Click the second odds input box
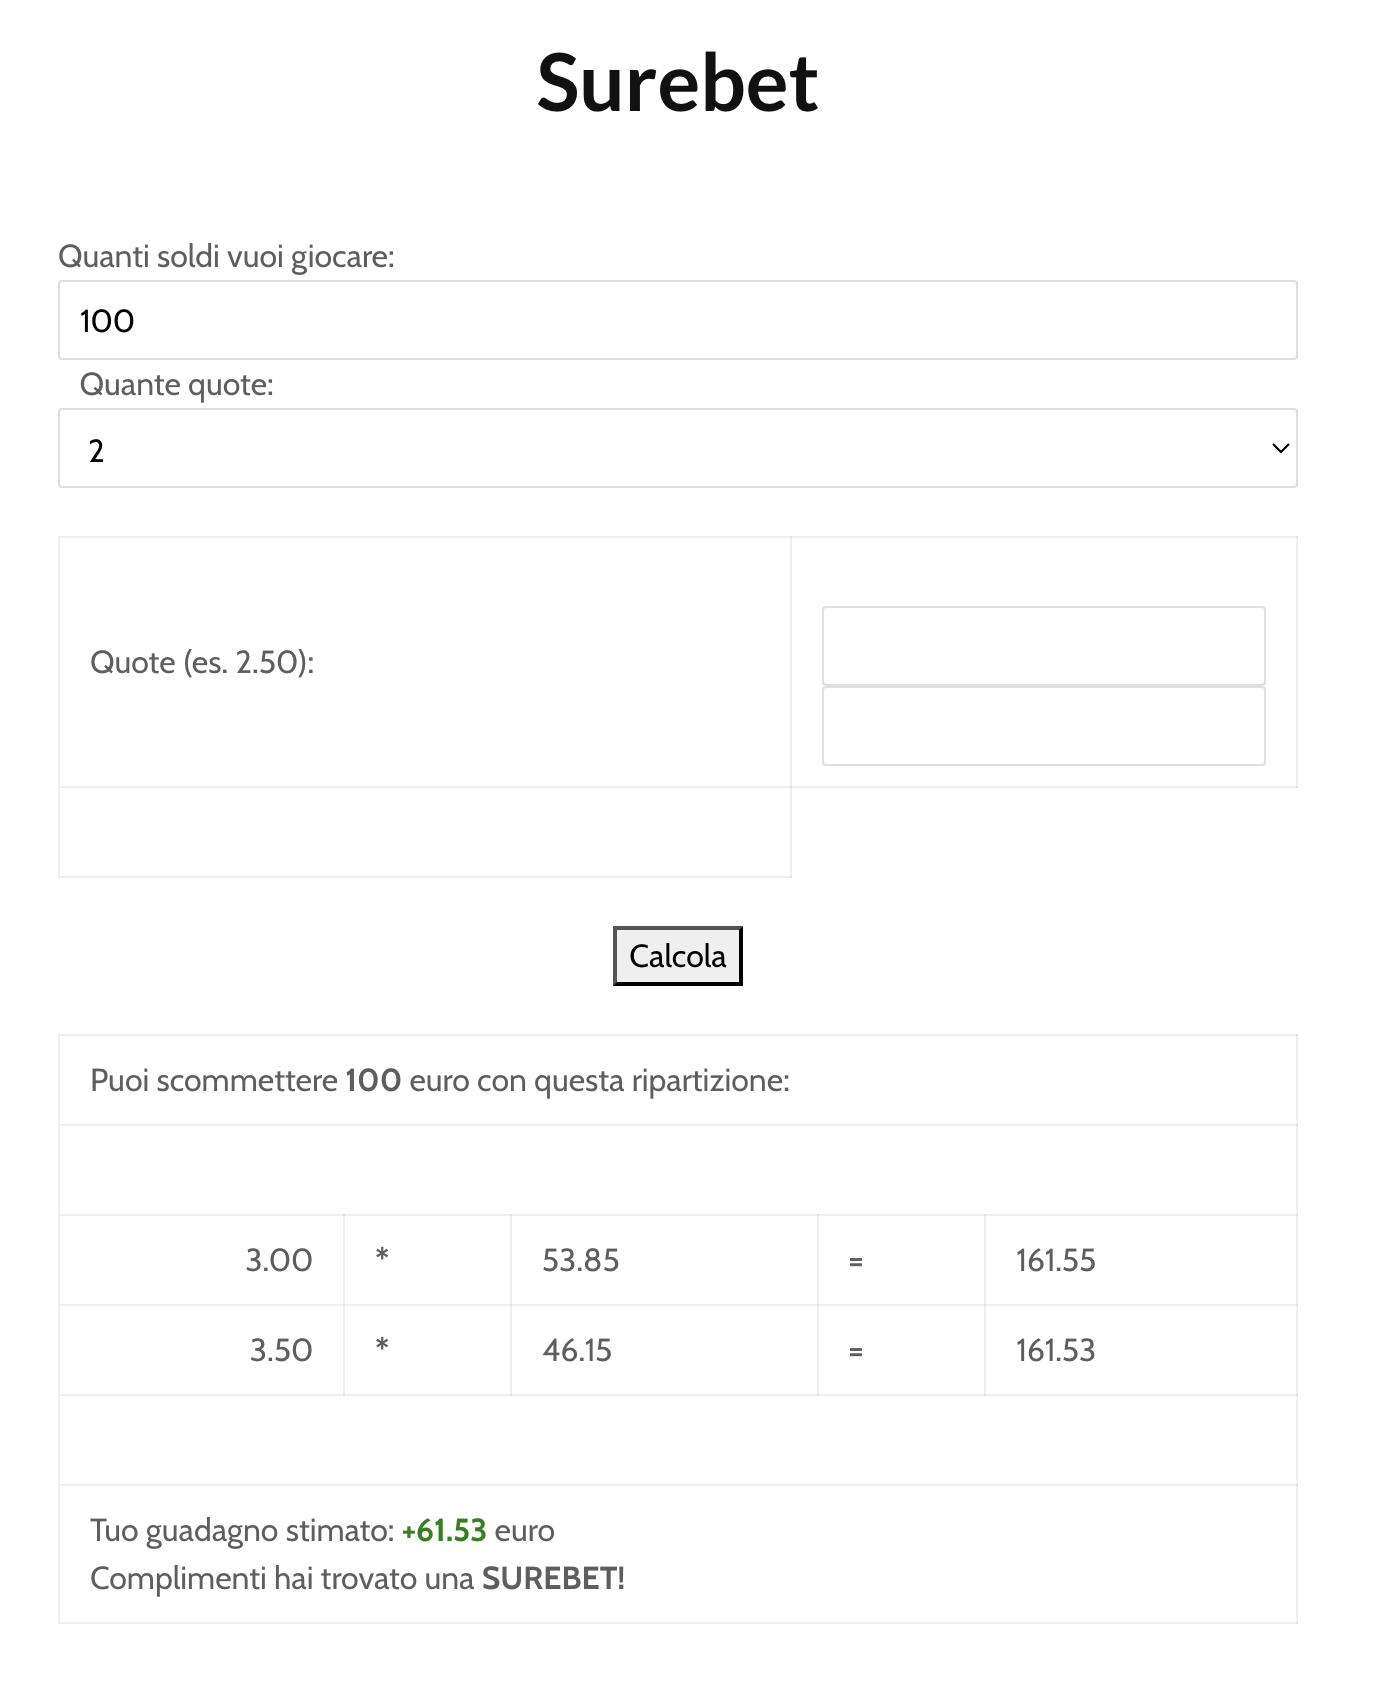Image resolution: width=1384 pixels, height=1696 pixels. click(1043, 726)
